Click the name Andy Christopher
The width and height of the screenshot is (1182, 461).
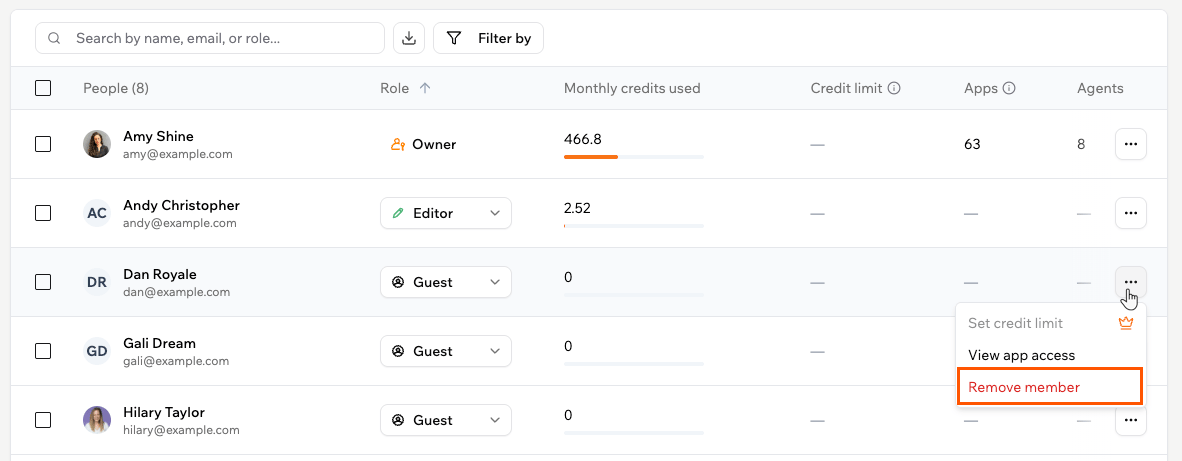pyautogui.click(x=181, y=205)
